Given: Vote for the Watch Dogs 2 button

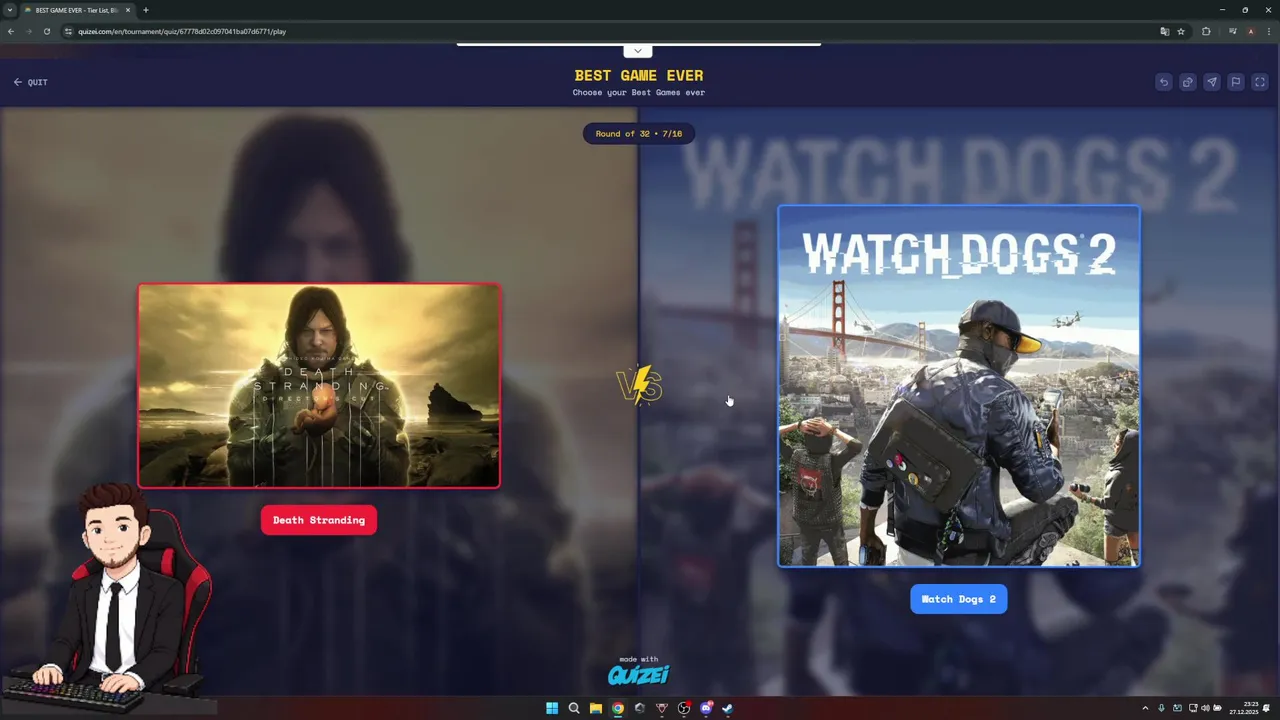Looking at the screenshot, I should click(x=958, y=599).
